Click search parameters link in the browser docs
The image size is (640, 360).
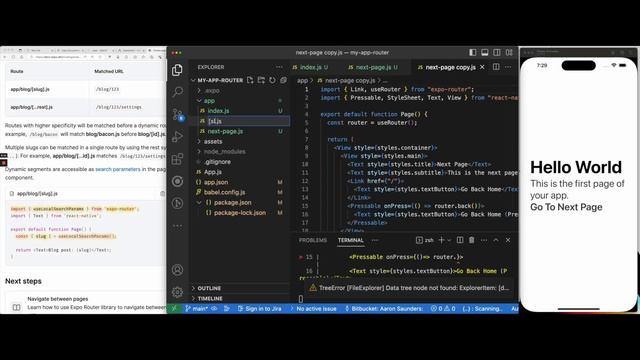(x=118, y=169)
